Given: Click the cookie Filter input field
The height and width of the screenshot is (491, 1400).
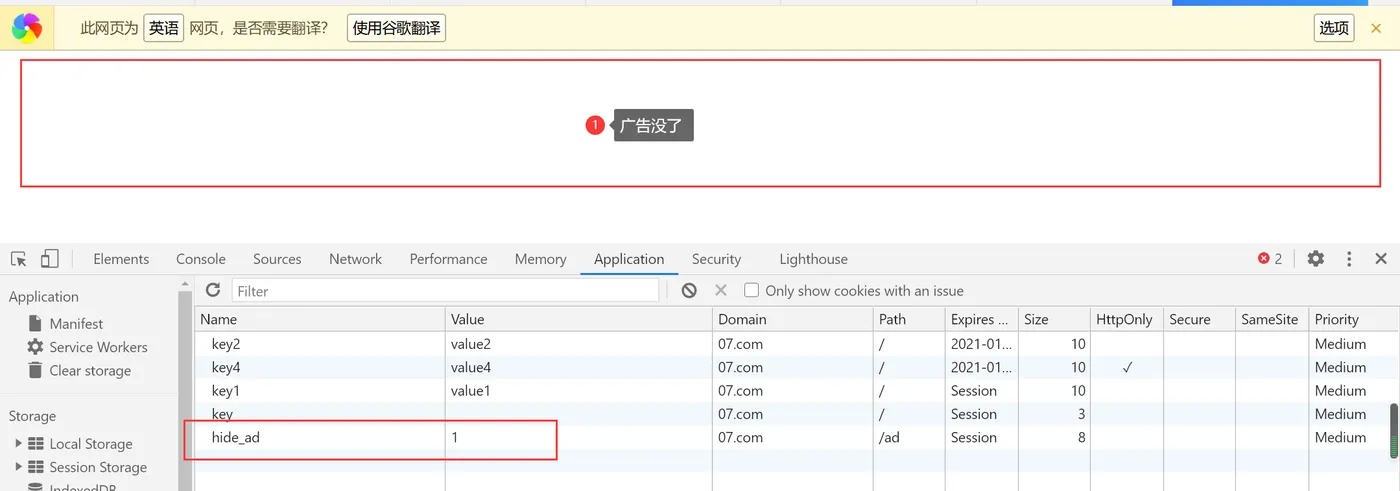Looking at the screenshot, I should (445, 291).
